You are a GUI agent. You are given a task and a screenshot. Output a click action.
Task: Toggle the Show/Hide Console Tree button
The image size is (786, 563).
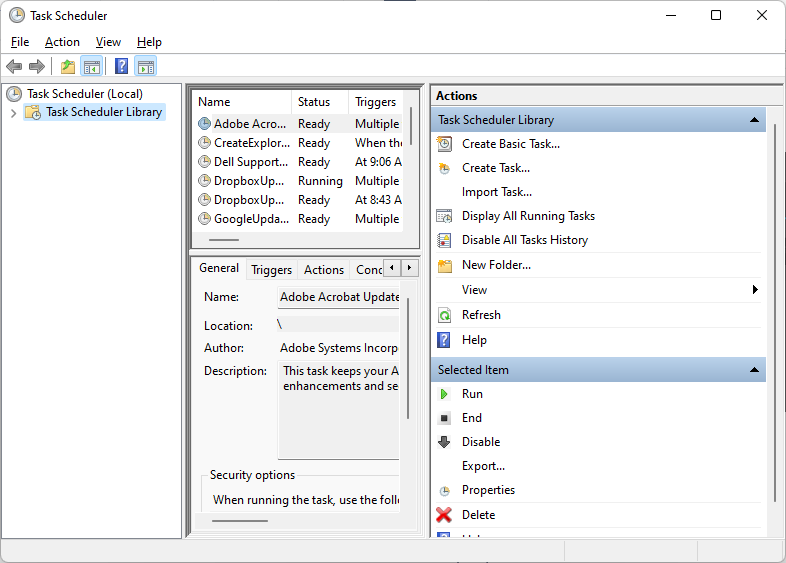91,67
